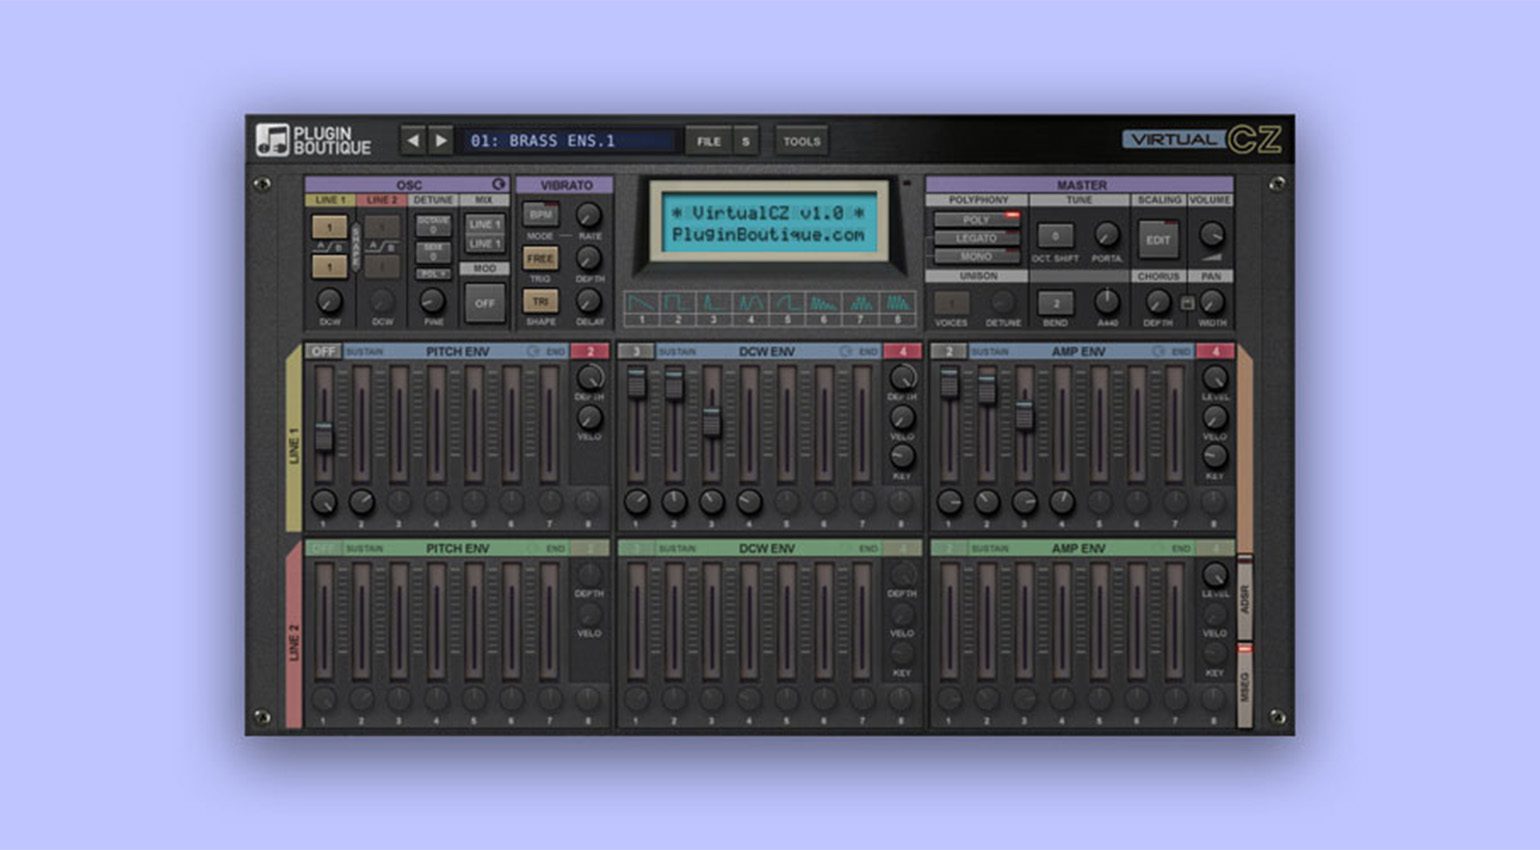The width and height of the screenshot is (1540, 850).
Task: Click Line 1 PITCH ENV slider 1 handle
Action: tap(324, 437)
